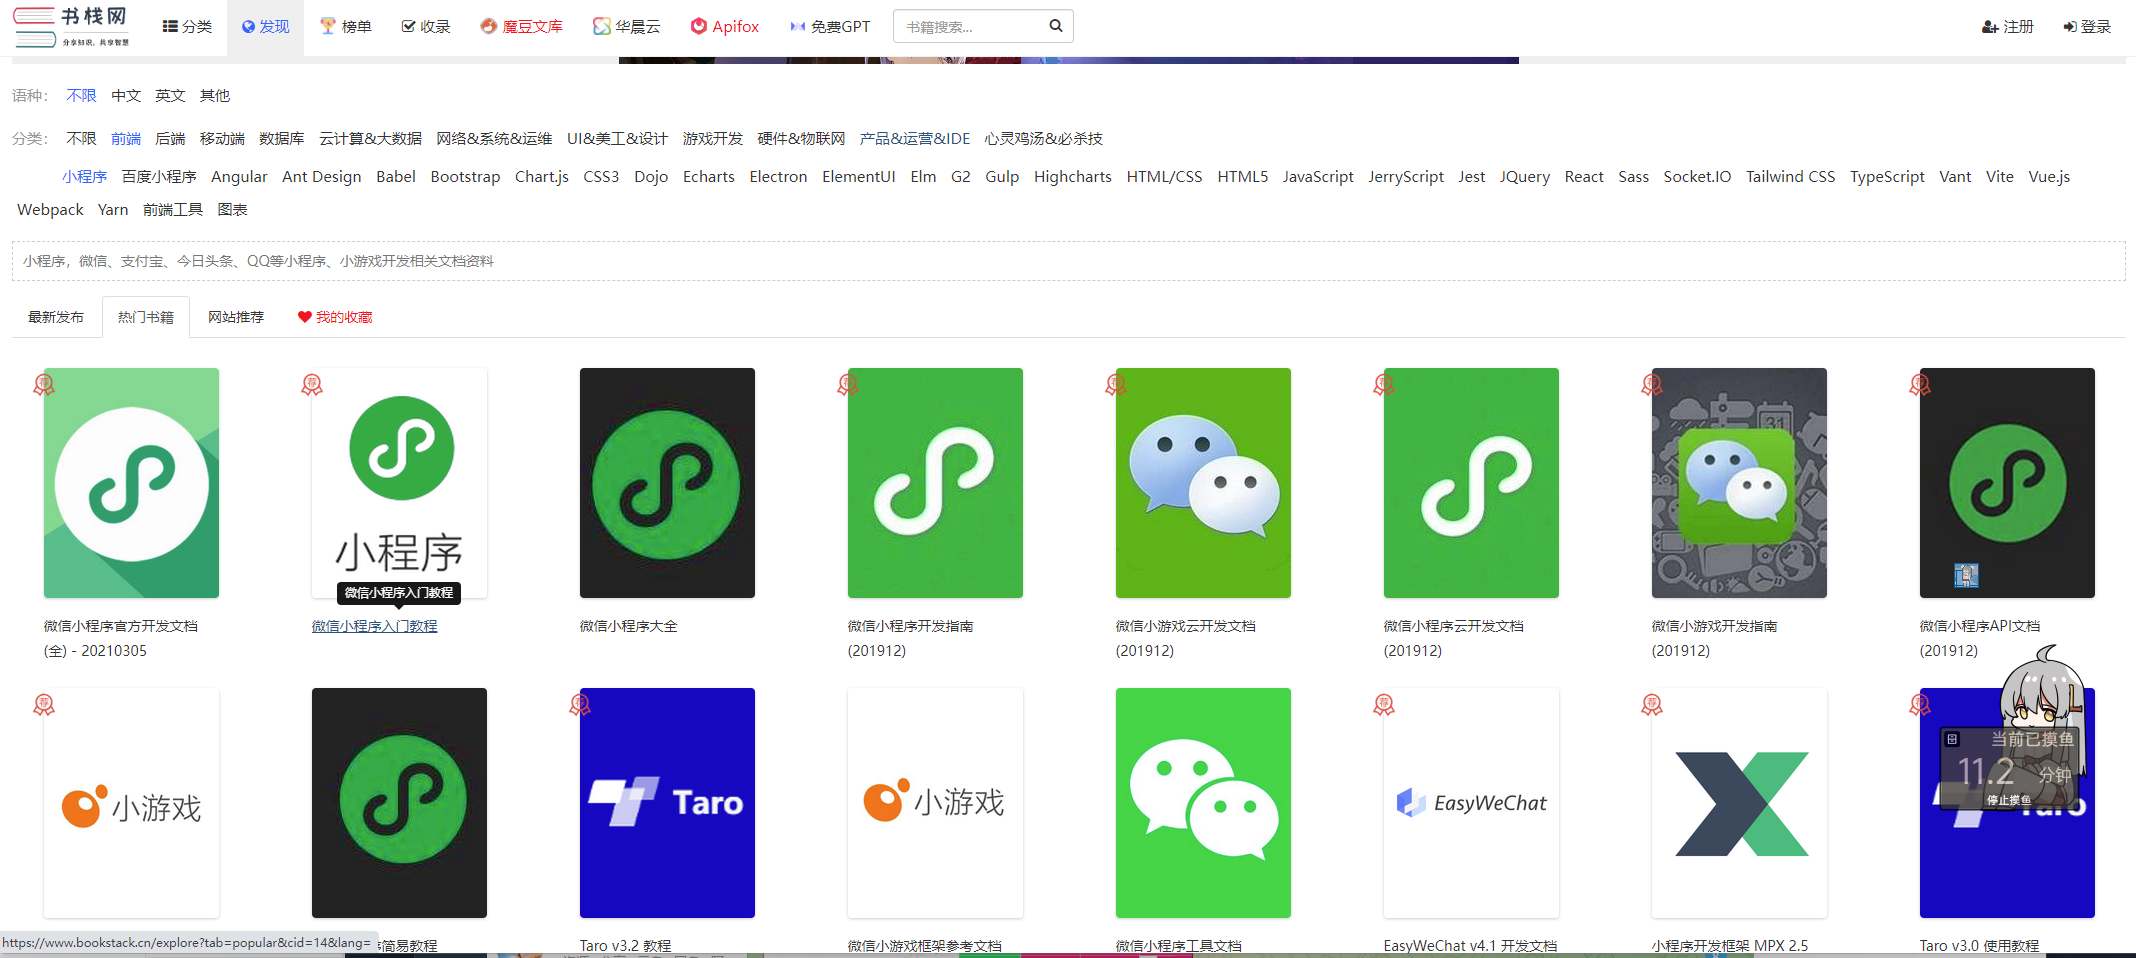Viewport: 2136px width, 958px height.
Task: Open the Apifox link
Action: click(725, 27)
